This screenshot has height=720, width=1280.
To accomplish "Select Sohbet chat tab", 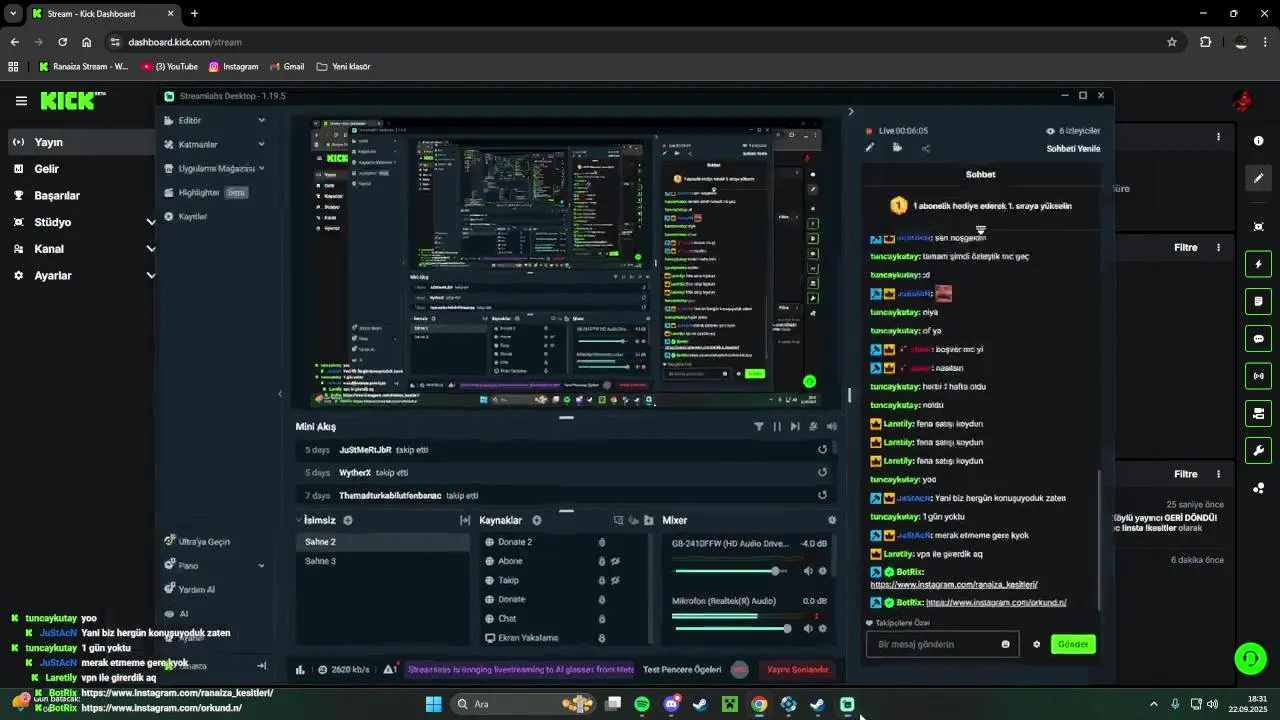I will pyautogui.click(x=980, y=174).
